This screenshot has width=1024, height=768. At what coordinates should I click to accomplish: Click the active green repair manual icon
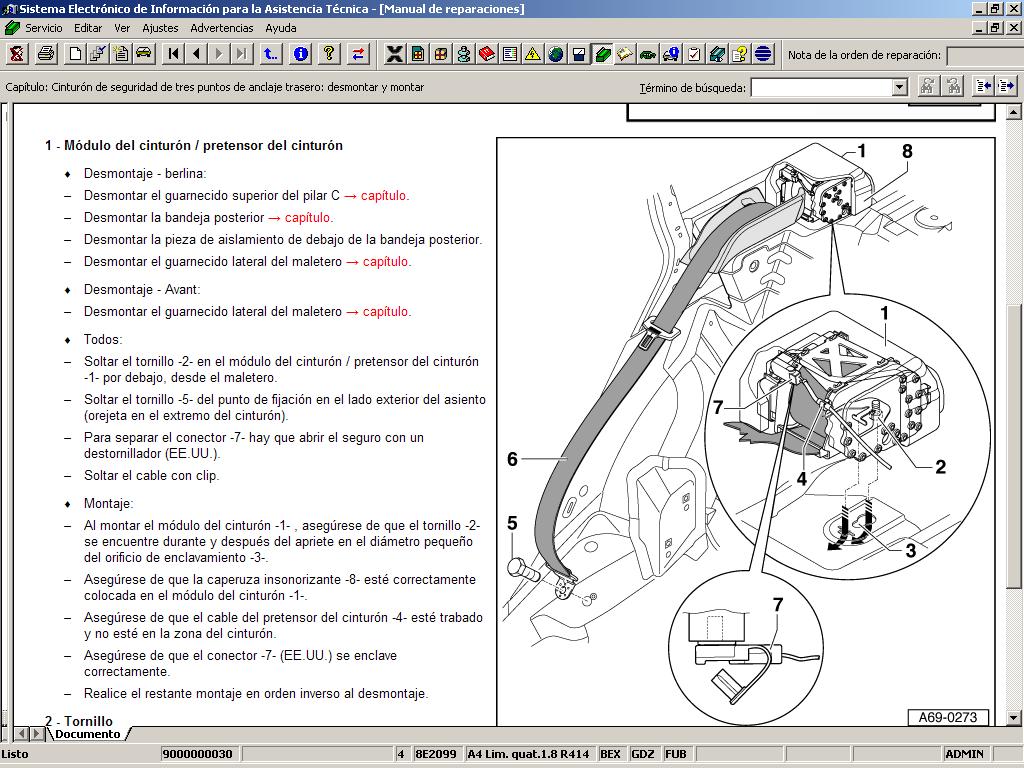602,54
